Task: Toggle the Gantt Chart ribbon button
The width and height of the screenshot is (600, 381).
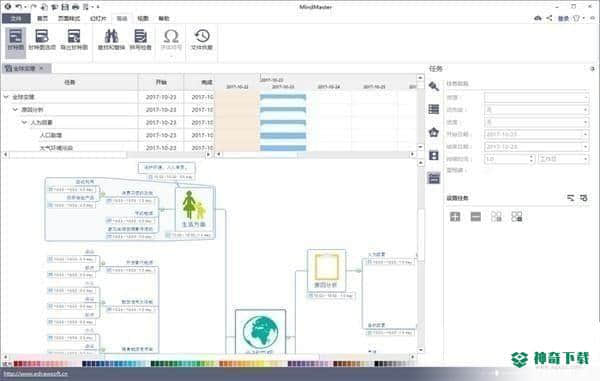Action: click(16, 40)
